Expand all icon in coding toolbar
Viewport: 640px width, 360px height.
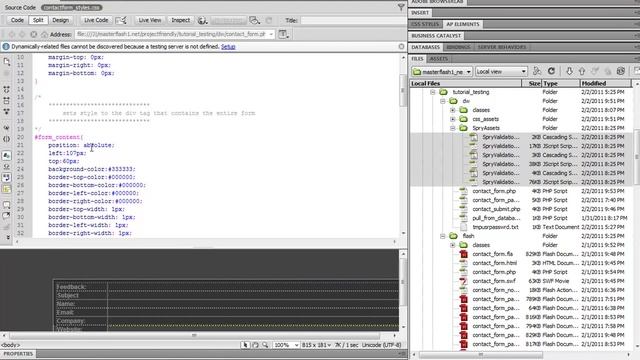coord(7,111)
